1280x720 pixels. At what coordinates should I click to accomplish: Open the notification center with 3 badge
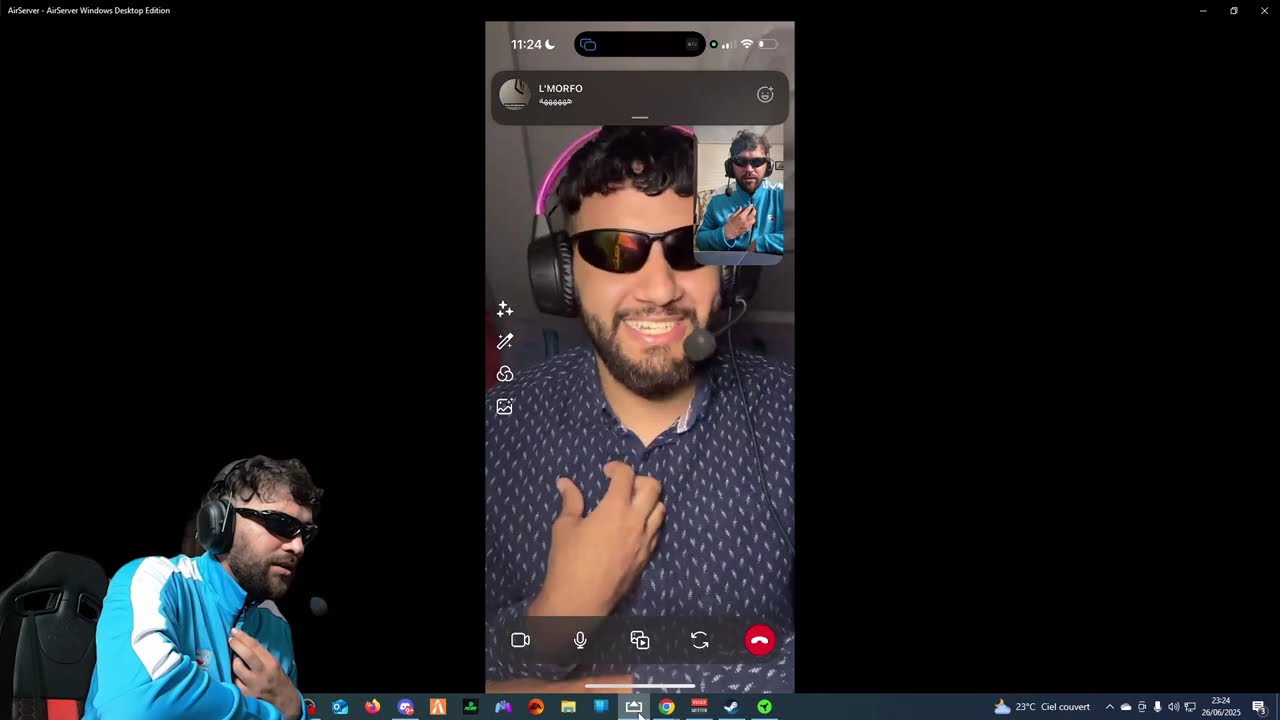tap(1259, 707)
